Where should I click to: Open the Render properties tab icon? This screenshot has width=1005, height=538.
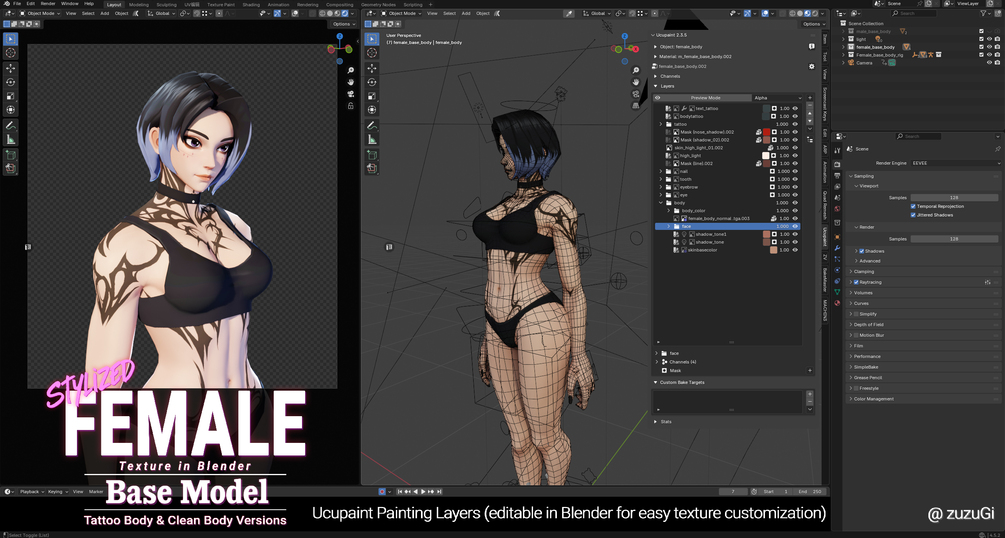(837, 165)
